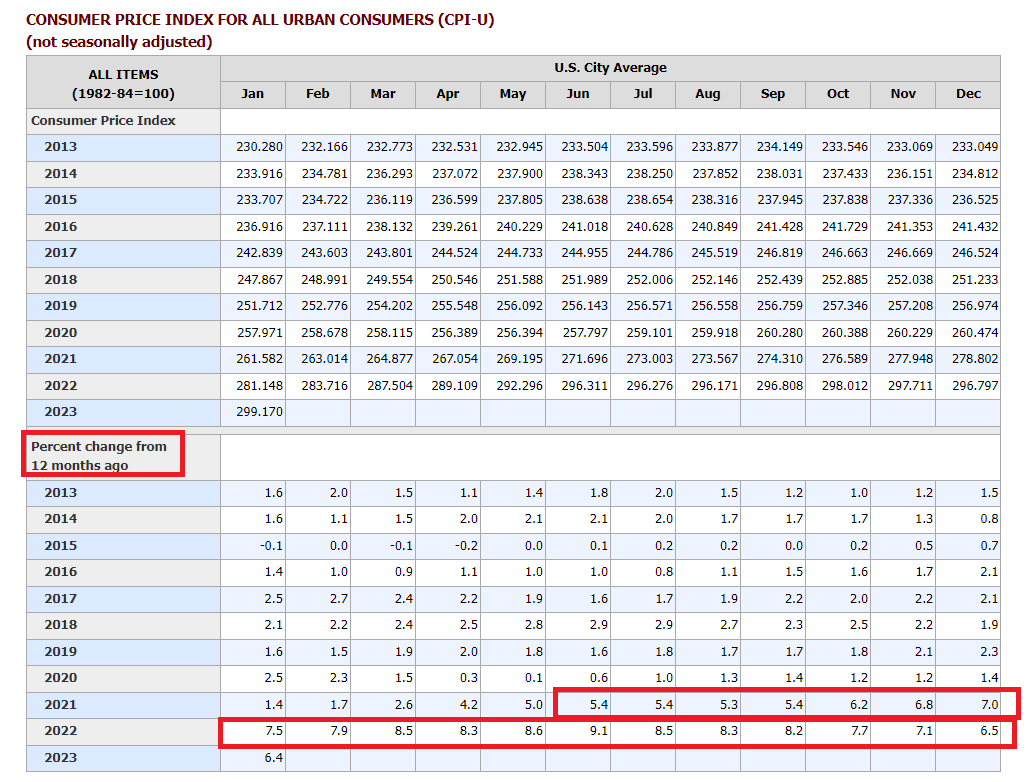Select percent change 2.8 for May 2018

pyautogui.click(x=534, y=625)
